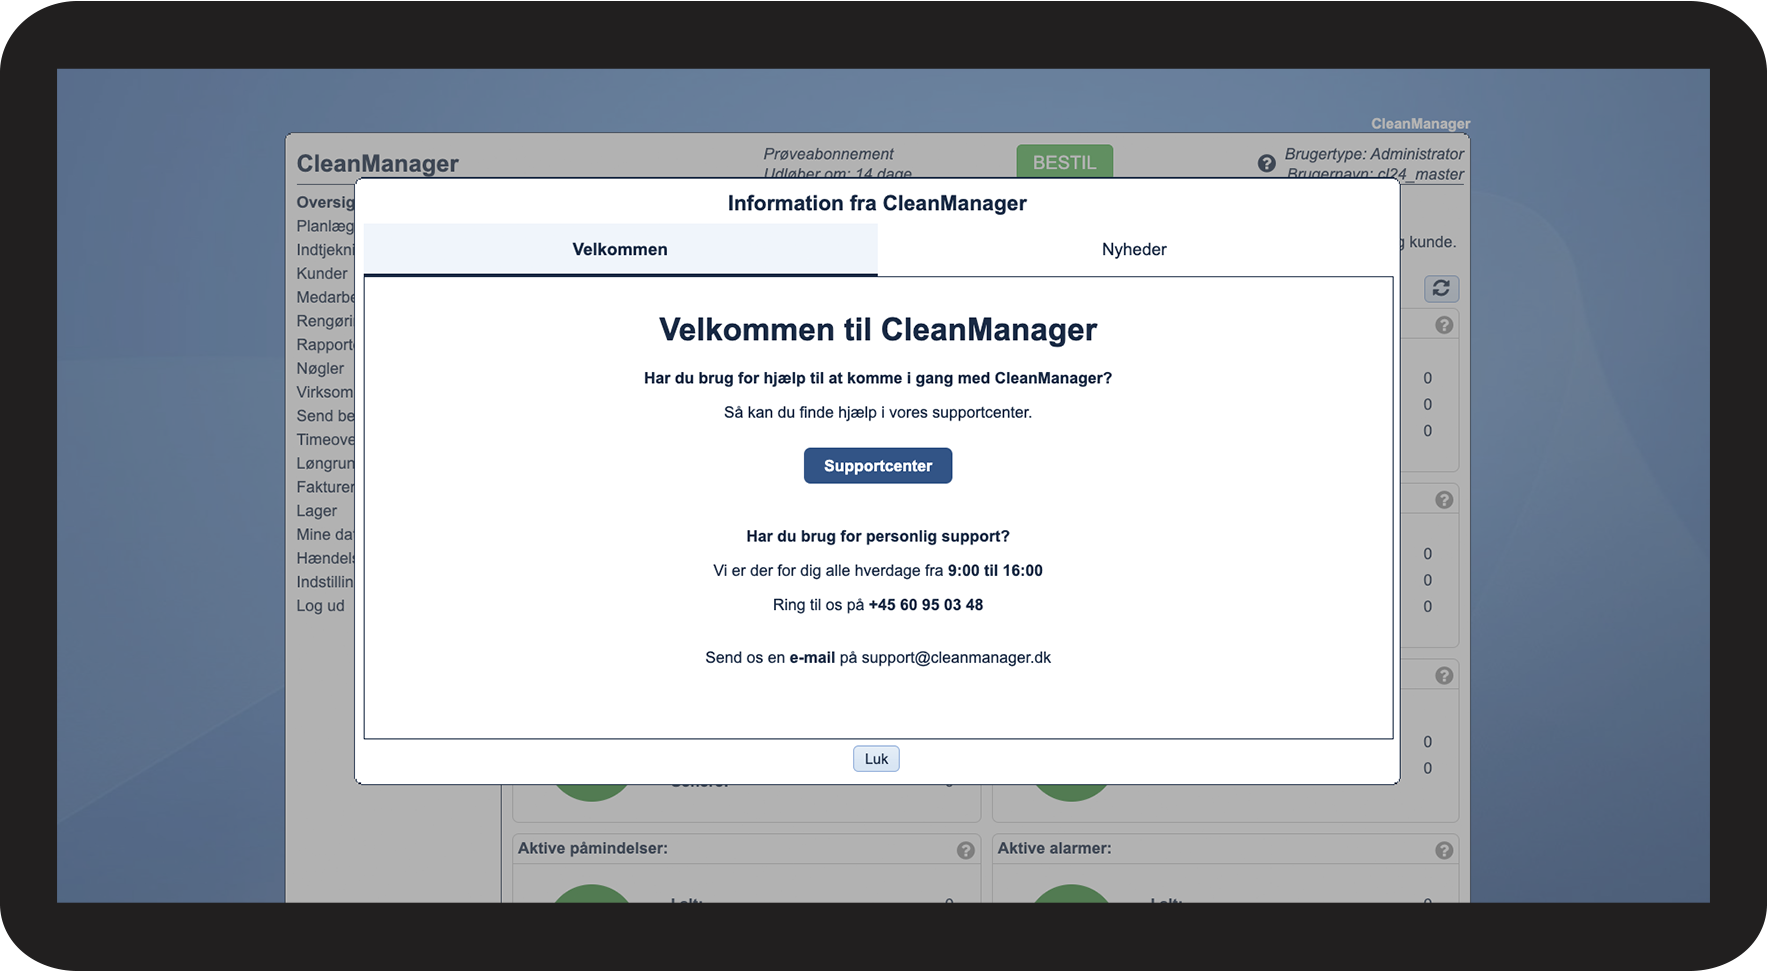Close the dialog with the Luk button
This screenshot has height=971, width=1767.
tap(876, 759)
